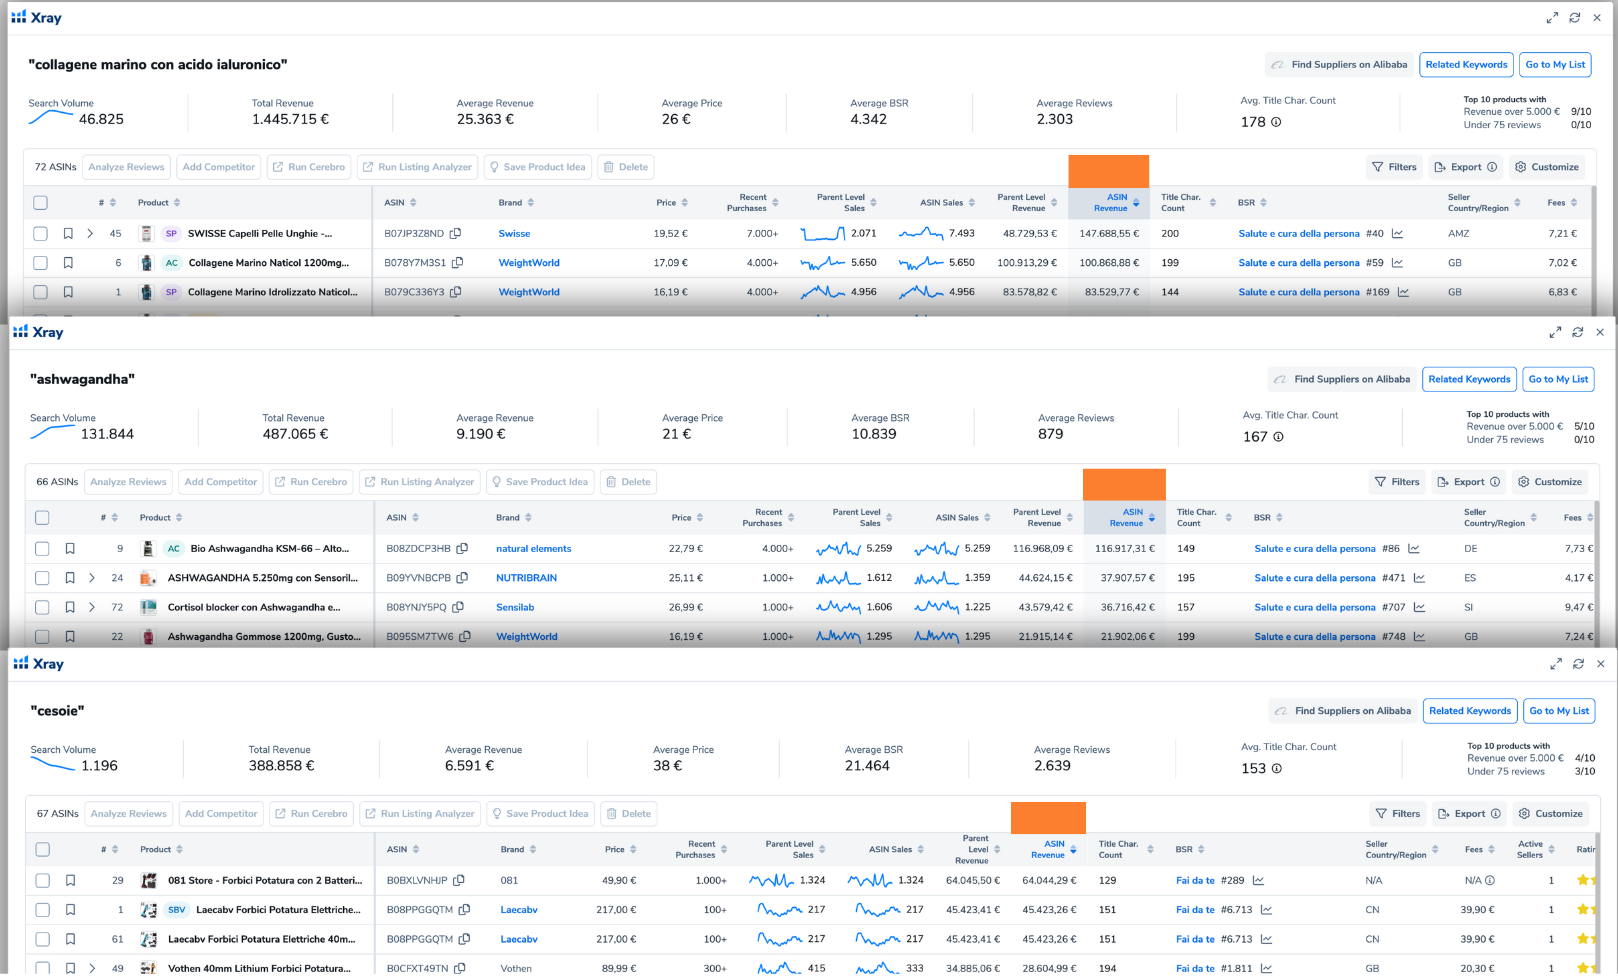
Task: Check the box for Collagene Marino Naticol 1200mg
Action: point(40,263)
